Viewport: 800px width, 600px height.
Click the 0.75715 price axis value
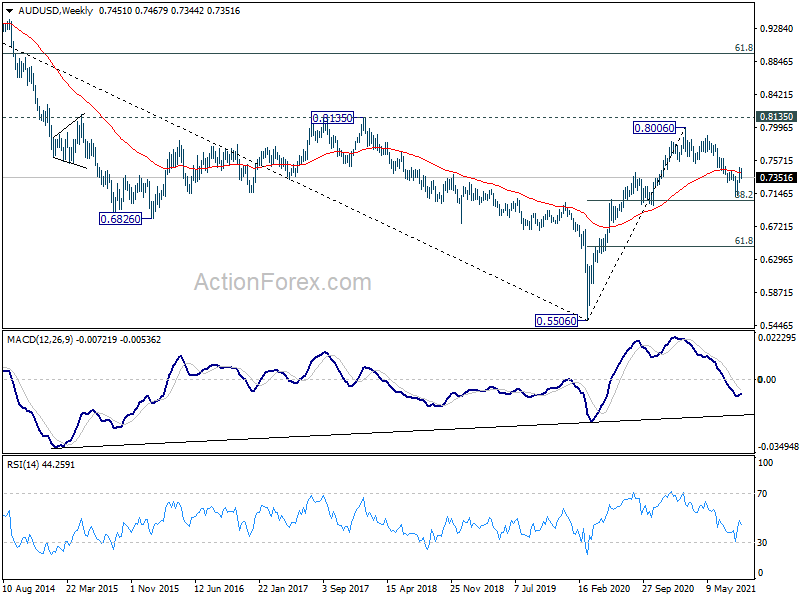pyautogui.click(x=777, y=160)
